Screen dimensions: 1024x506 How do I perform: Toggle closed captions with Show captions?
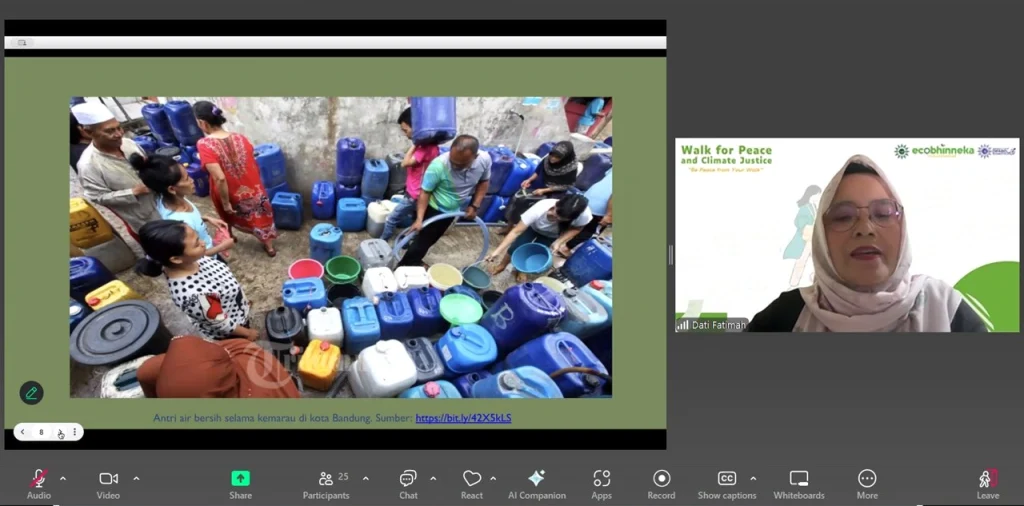pyautogui.click(x=727, y=480)
